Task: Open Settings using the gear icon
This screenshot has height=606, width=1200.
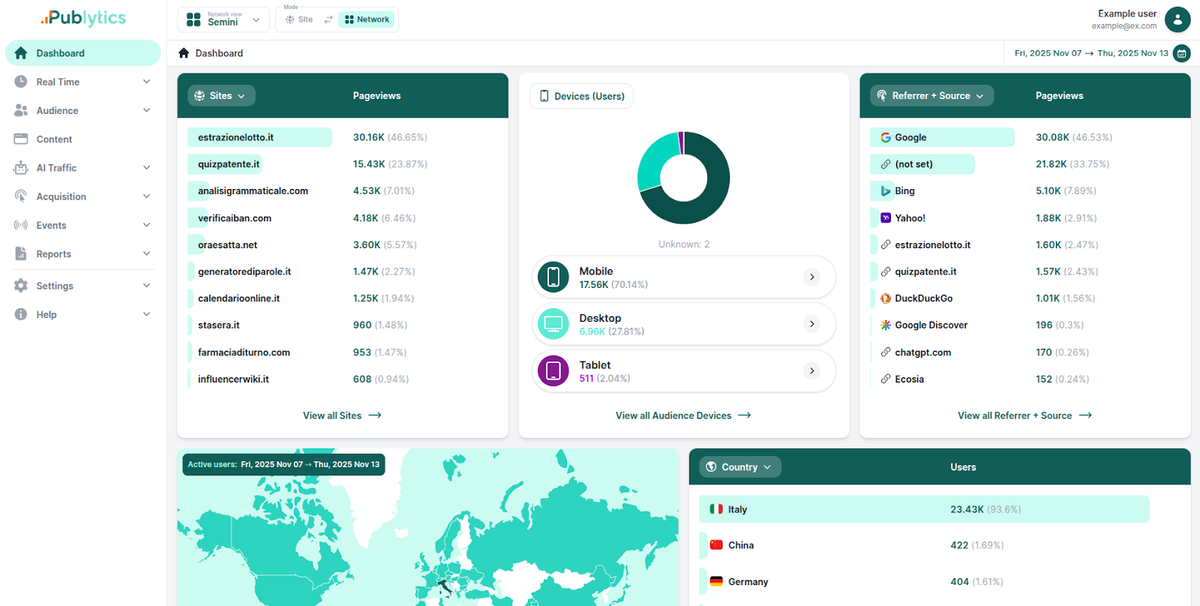Action: [x=21, y=285]
